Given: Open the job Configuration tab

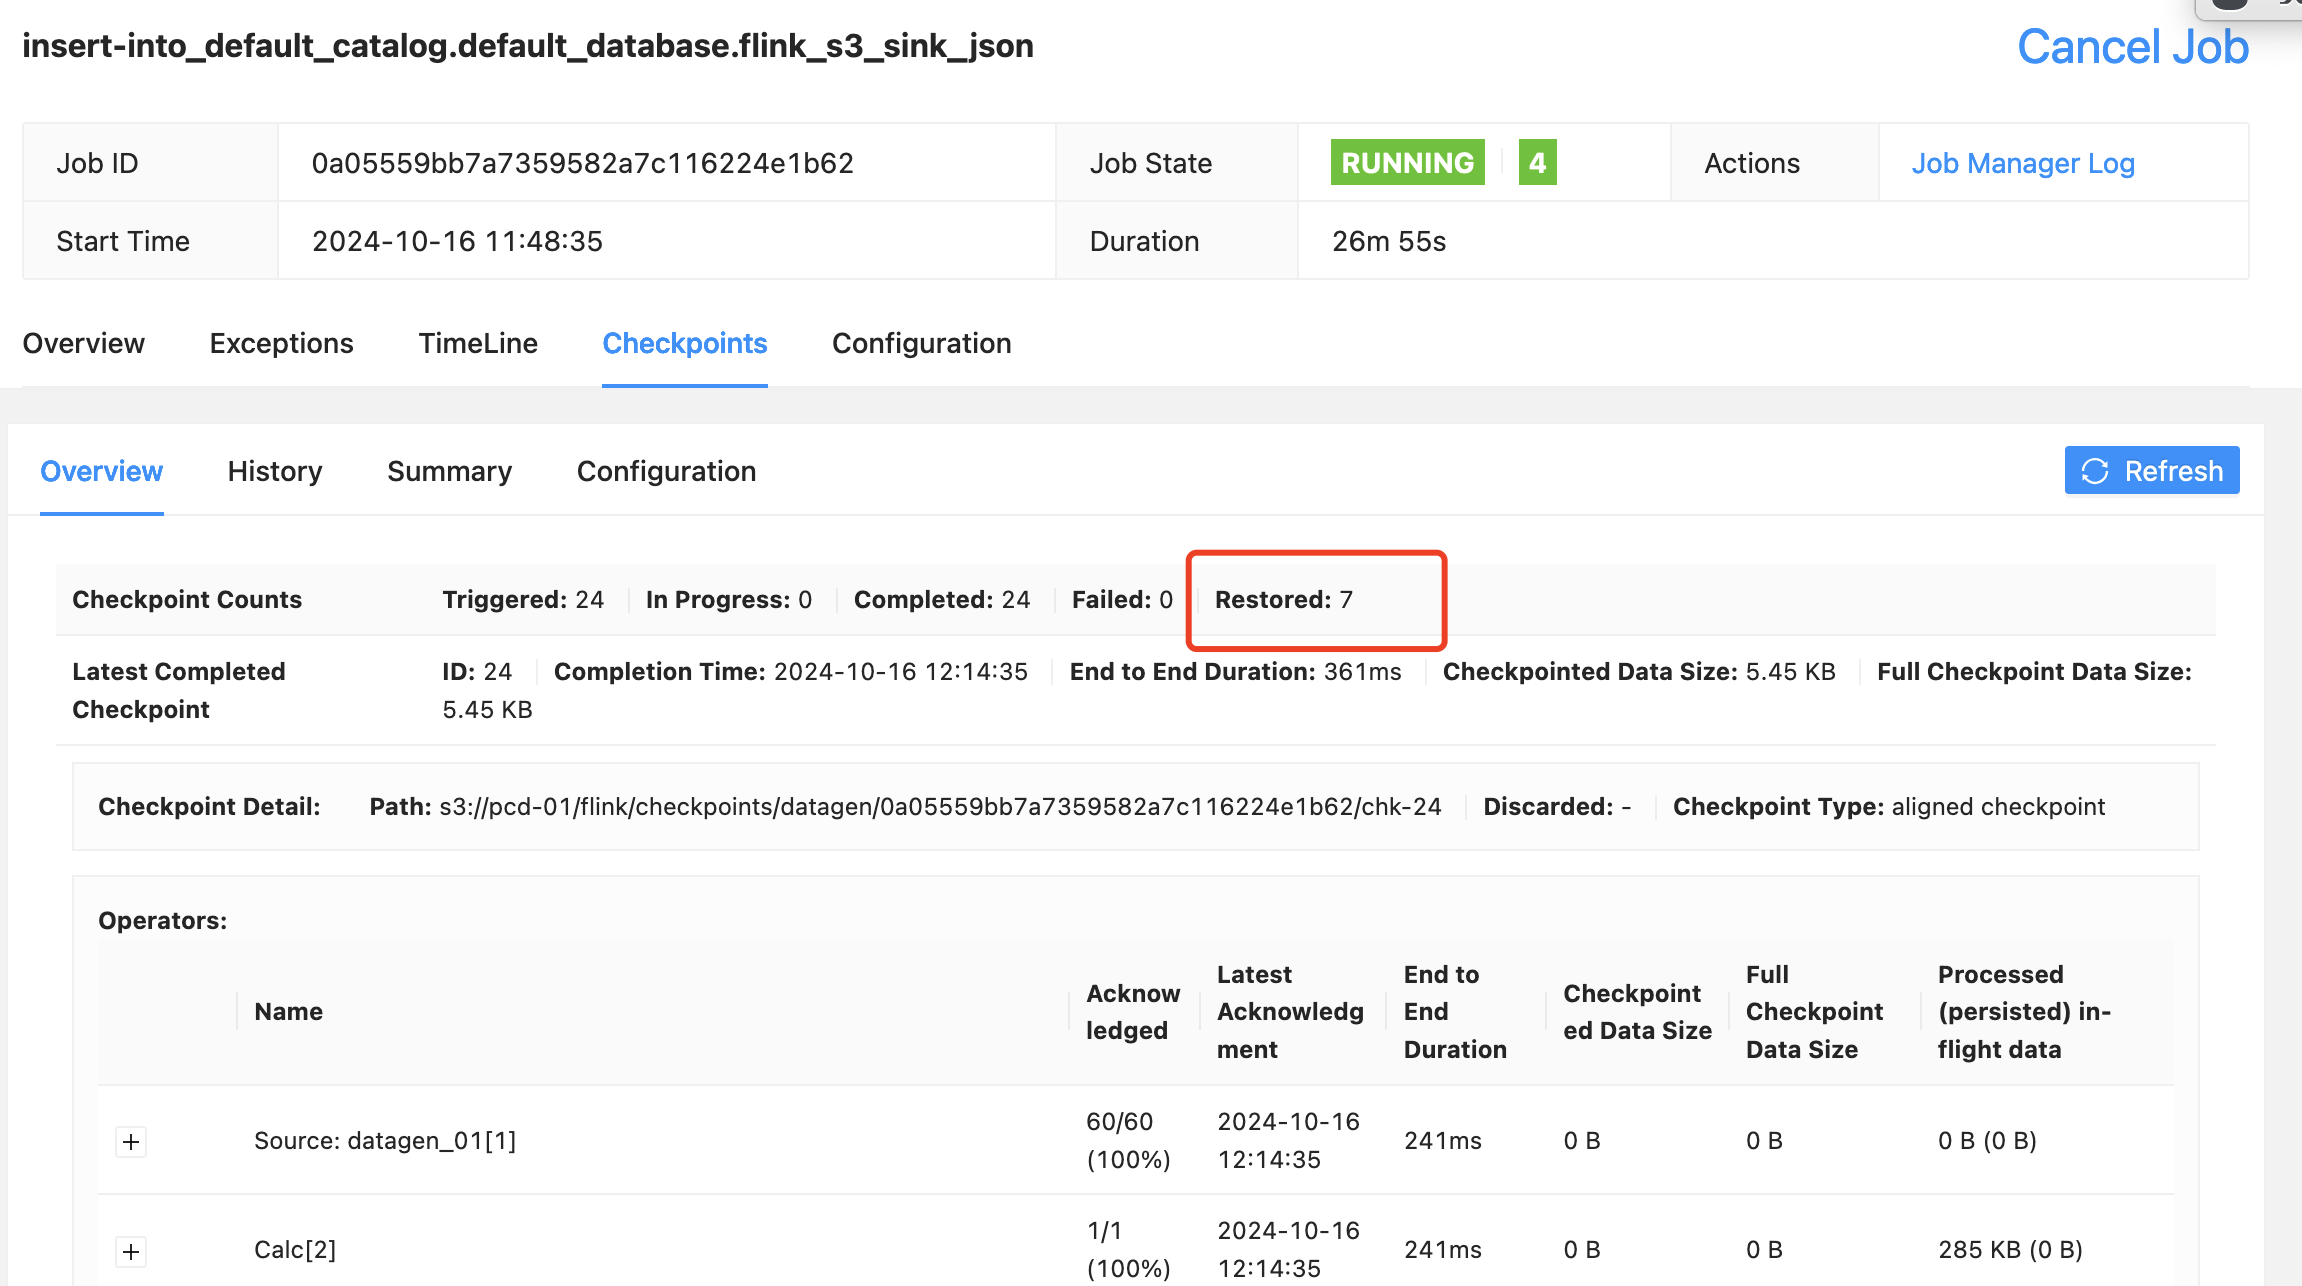Looking at the screenshot, I should pyautogui.click(x=921, y=343).
